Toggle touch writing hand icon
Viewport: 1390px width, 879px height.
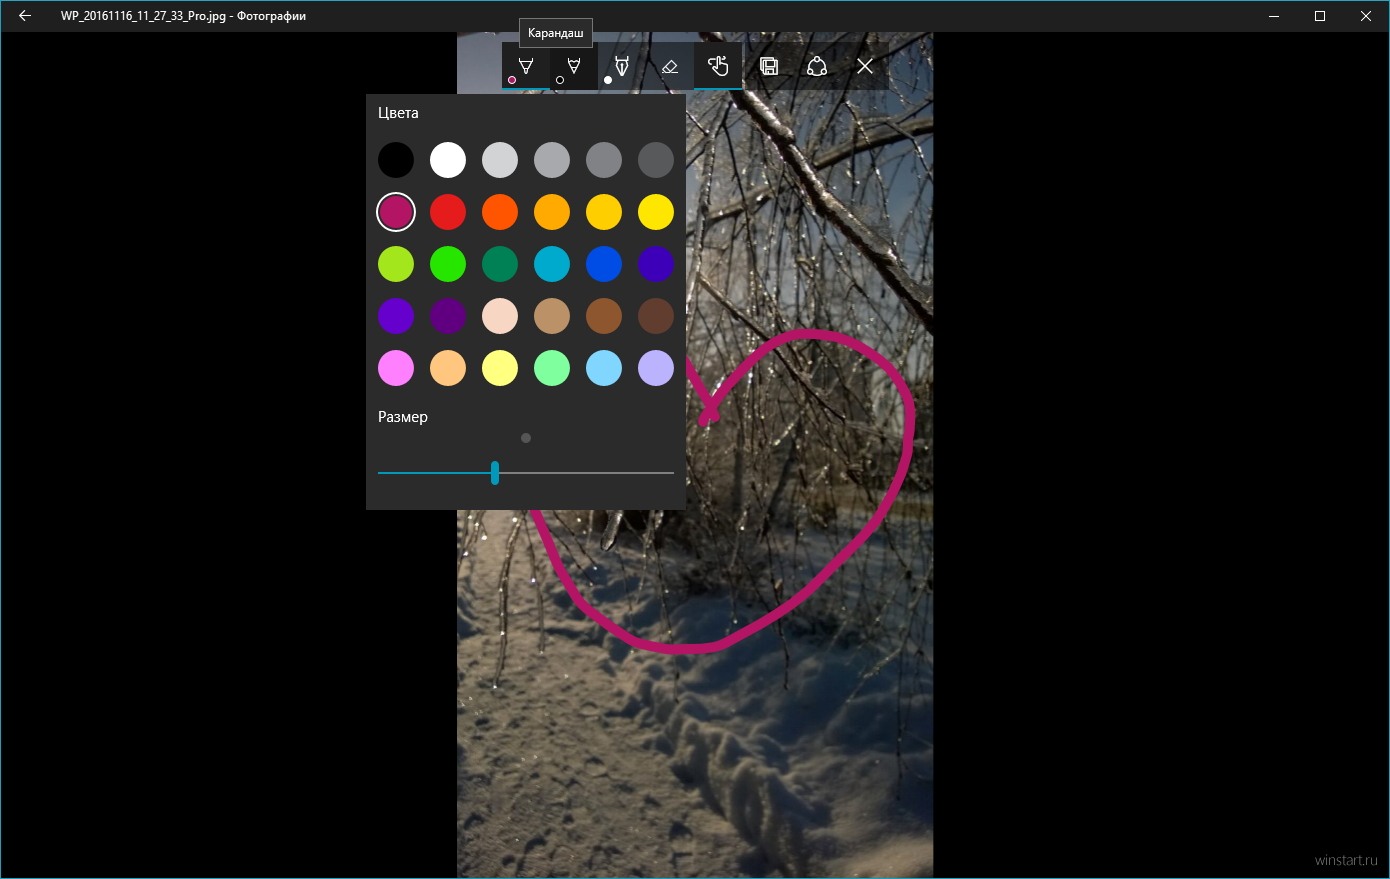tap(718, 66)
